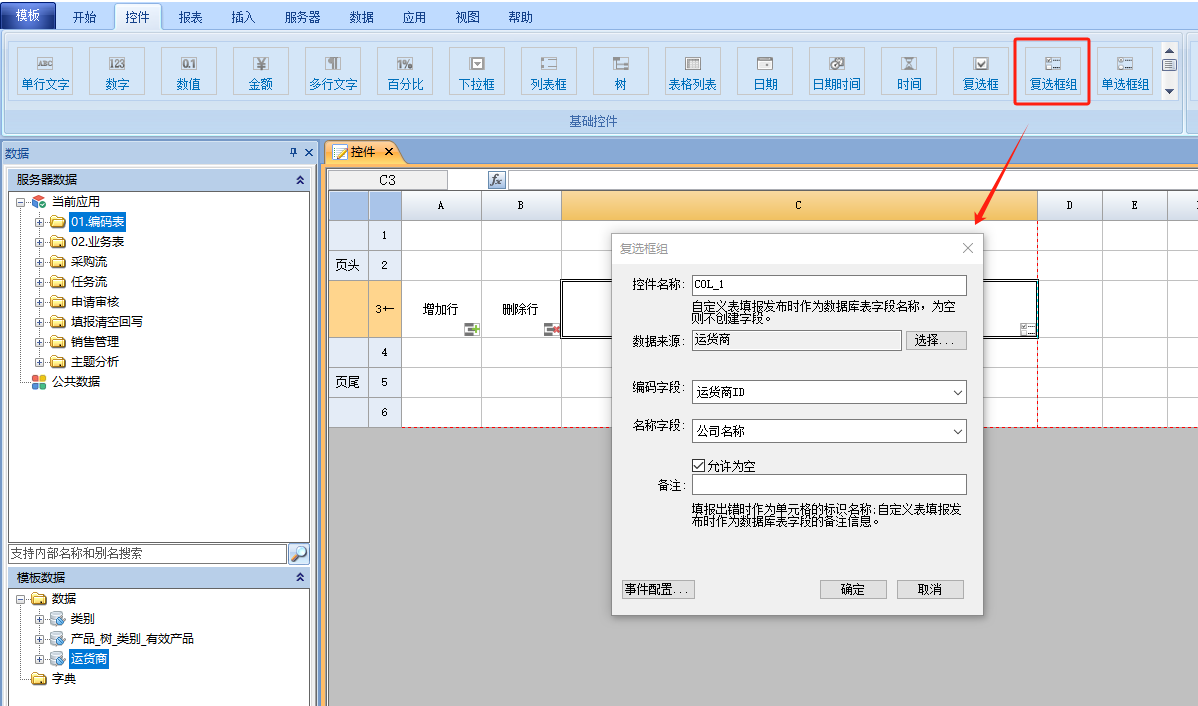Click the 备注 input field

click(829, 485)
